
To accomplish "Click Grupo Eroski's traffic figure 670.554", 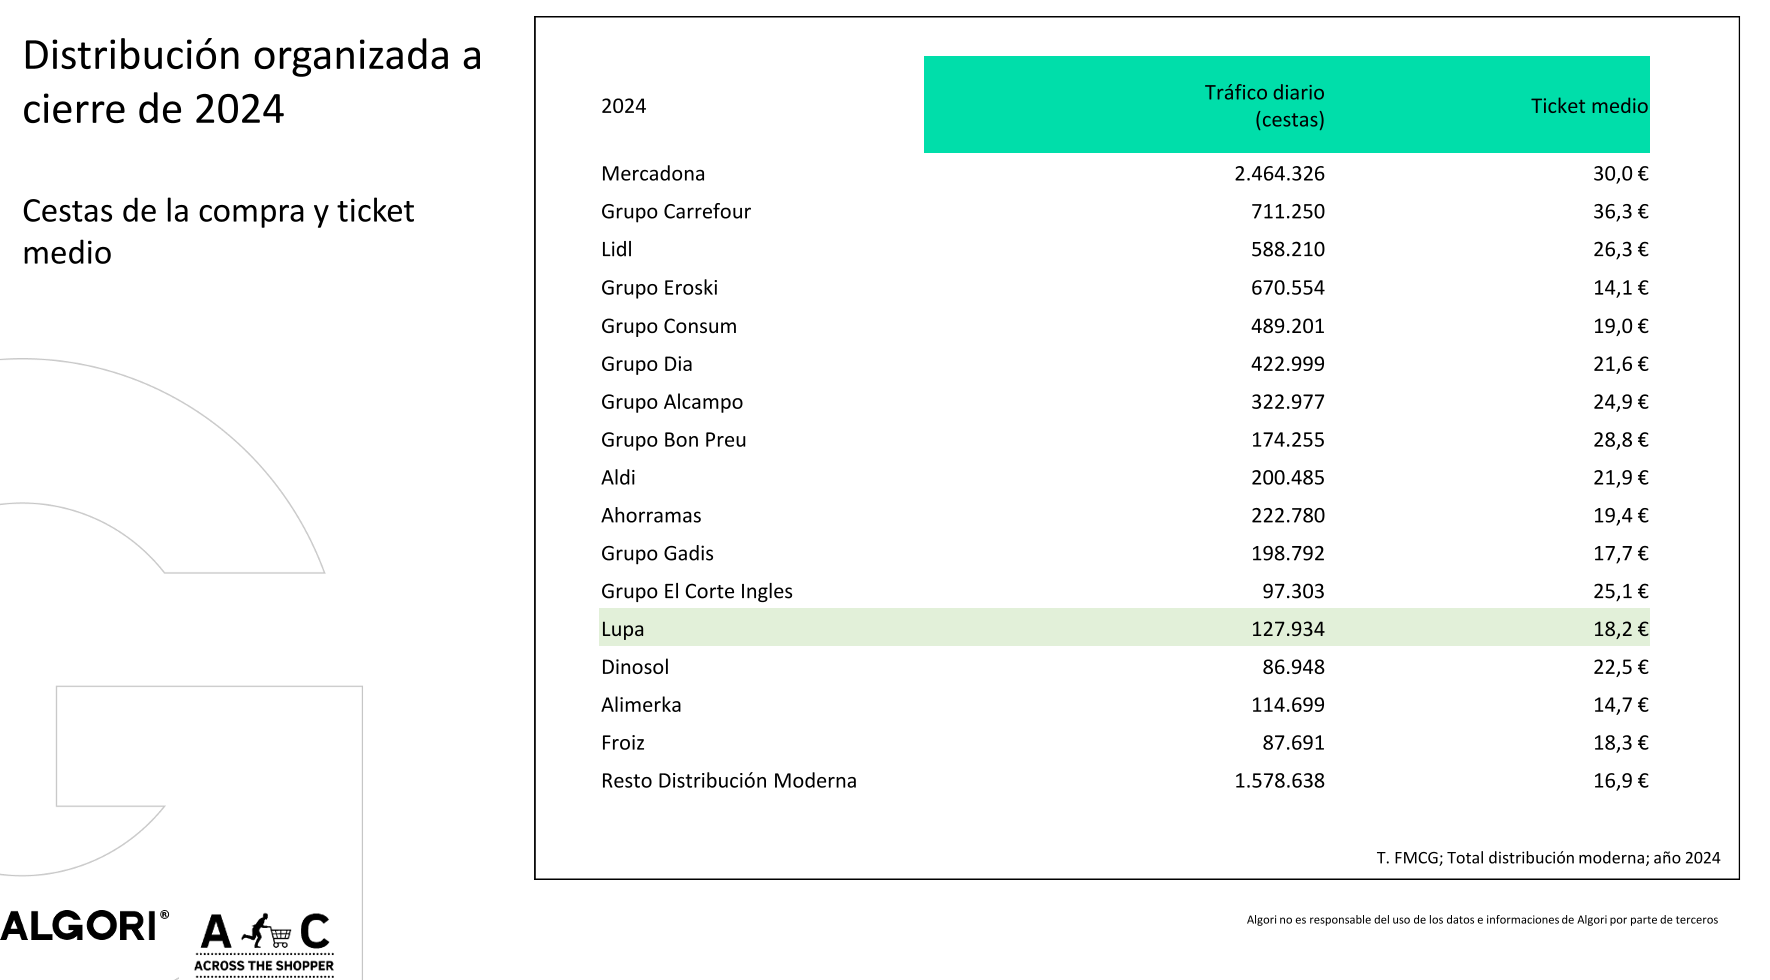I will (1287, 288).
